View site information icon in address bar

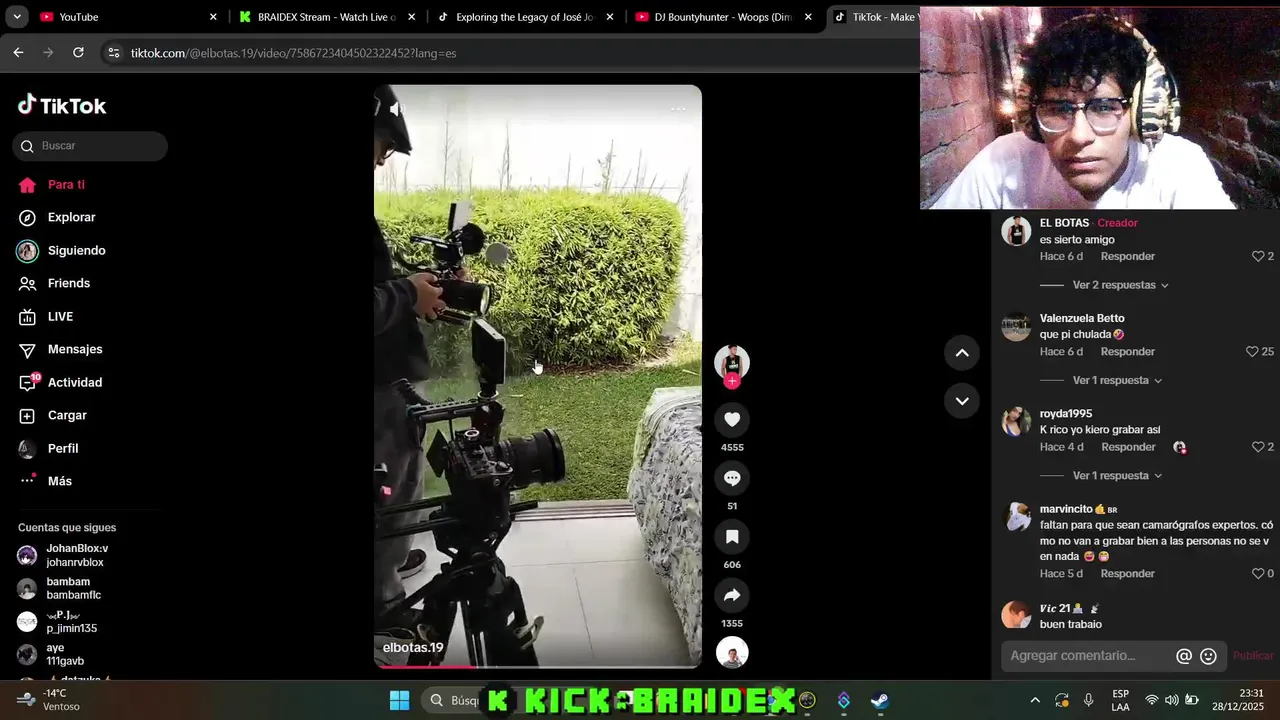coord(114,53)
